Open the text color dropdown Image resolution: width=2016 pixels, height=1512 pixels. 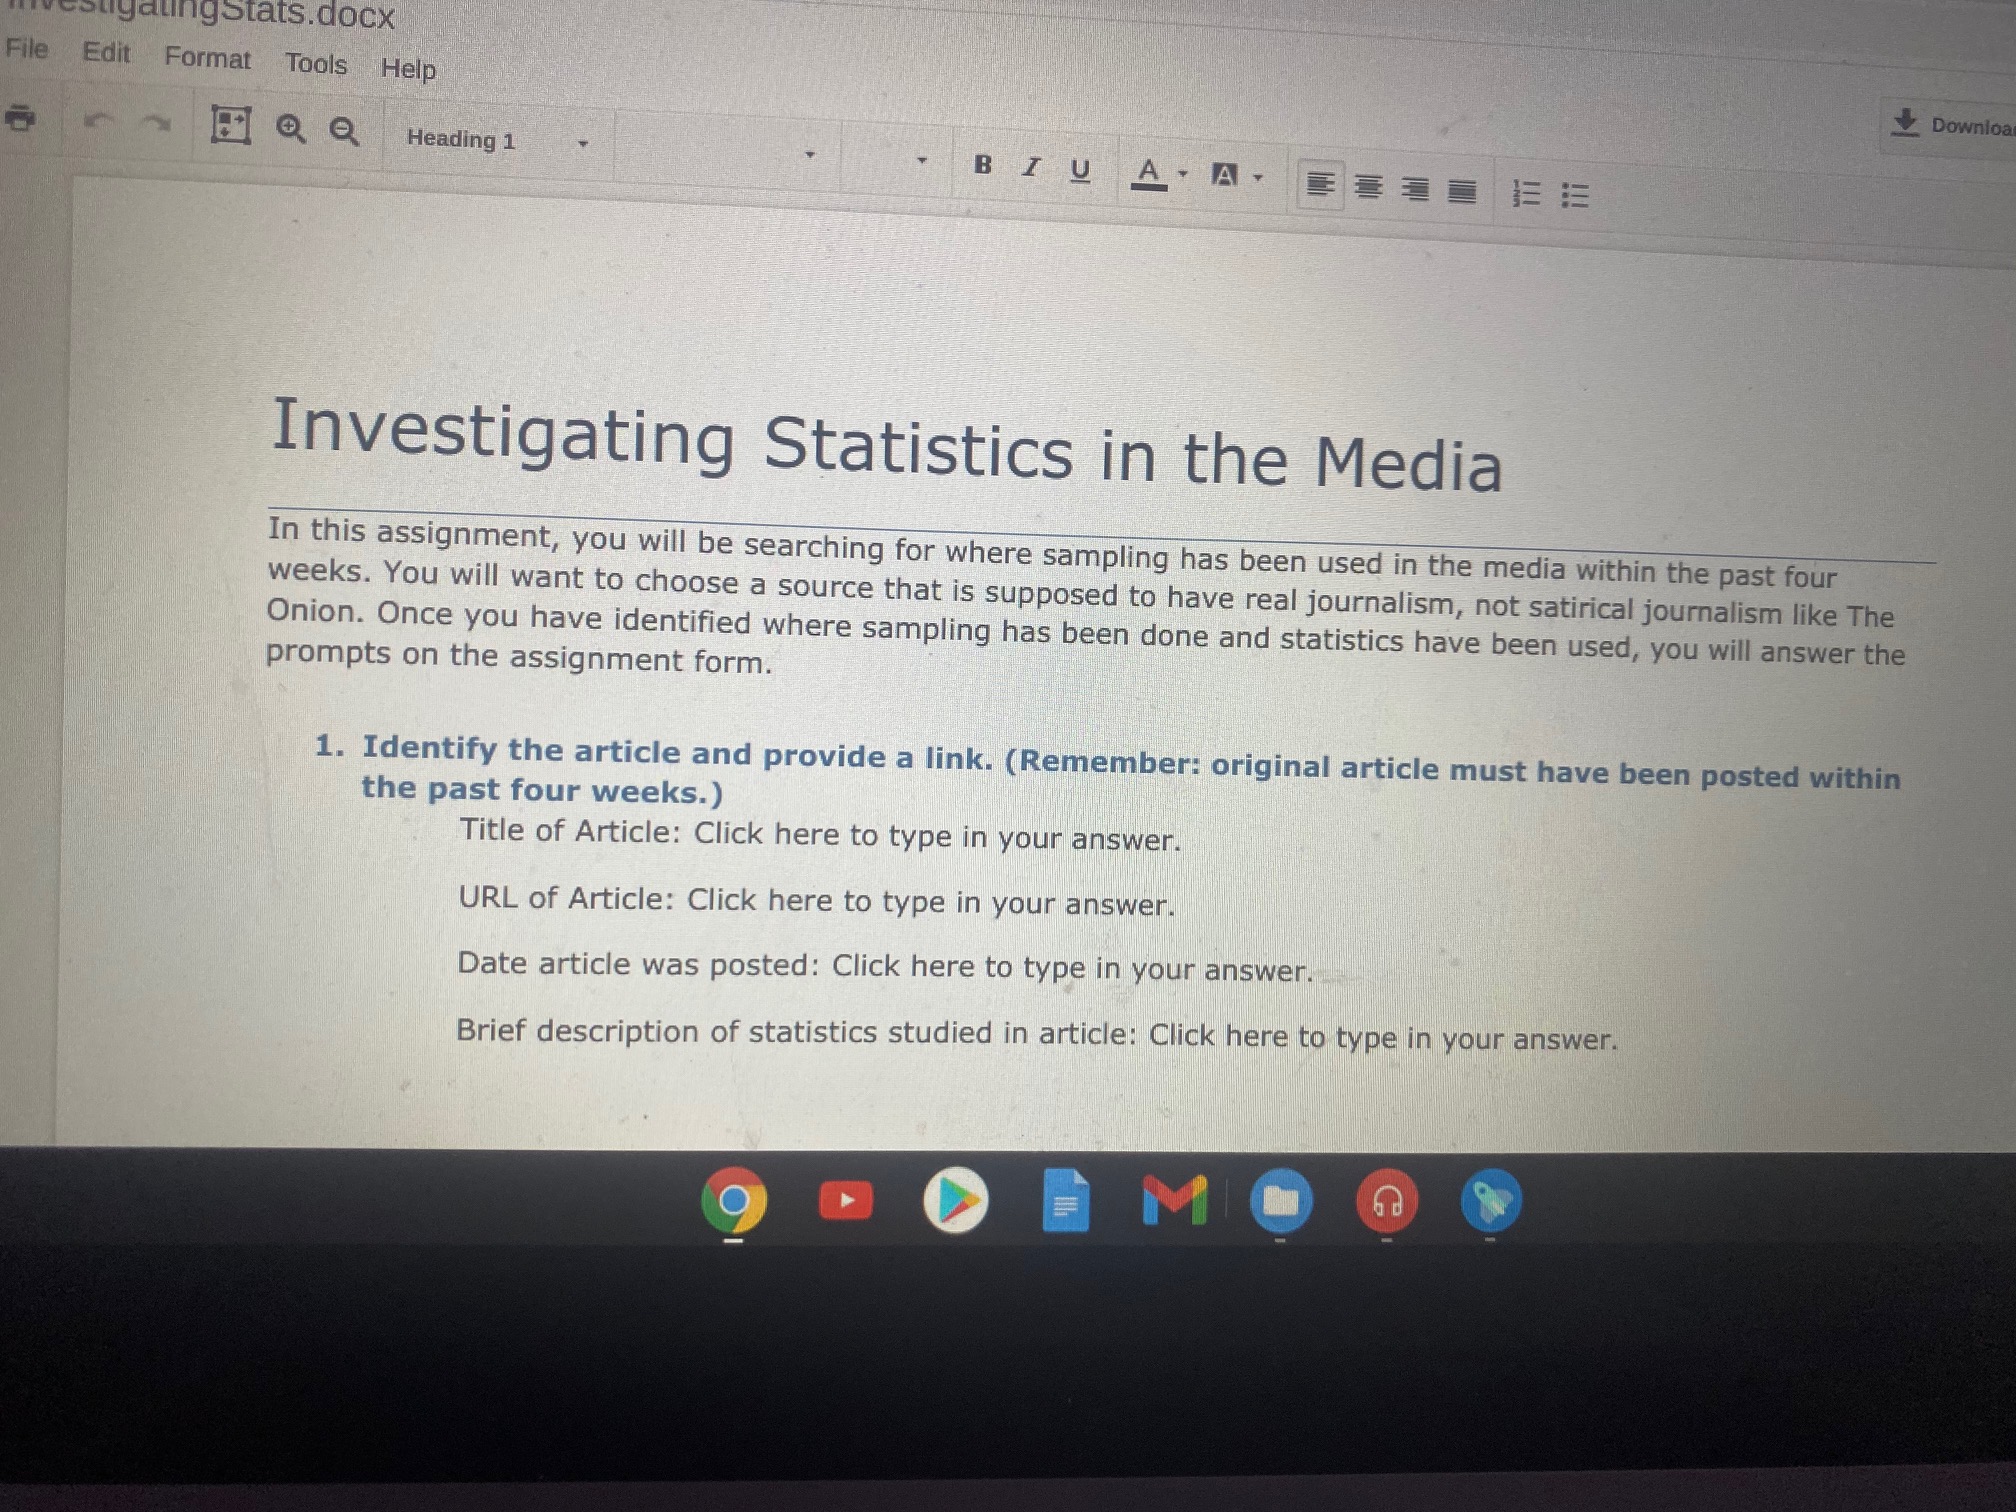(1182, 173)
